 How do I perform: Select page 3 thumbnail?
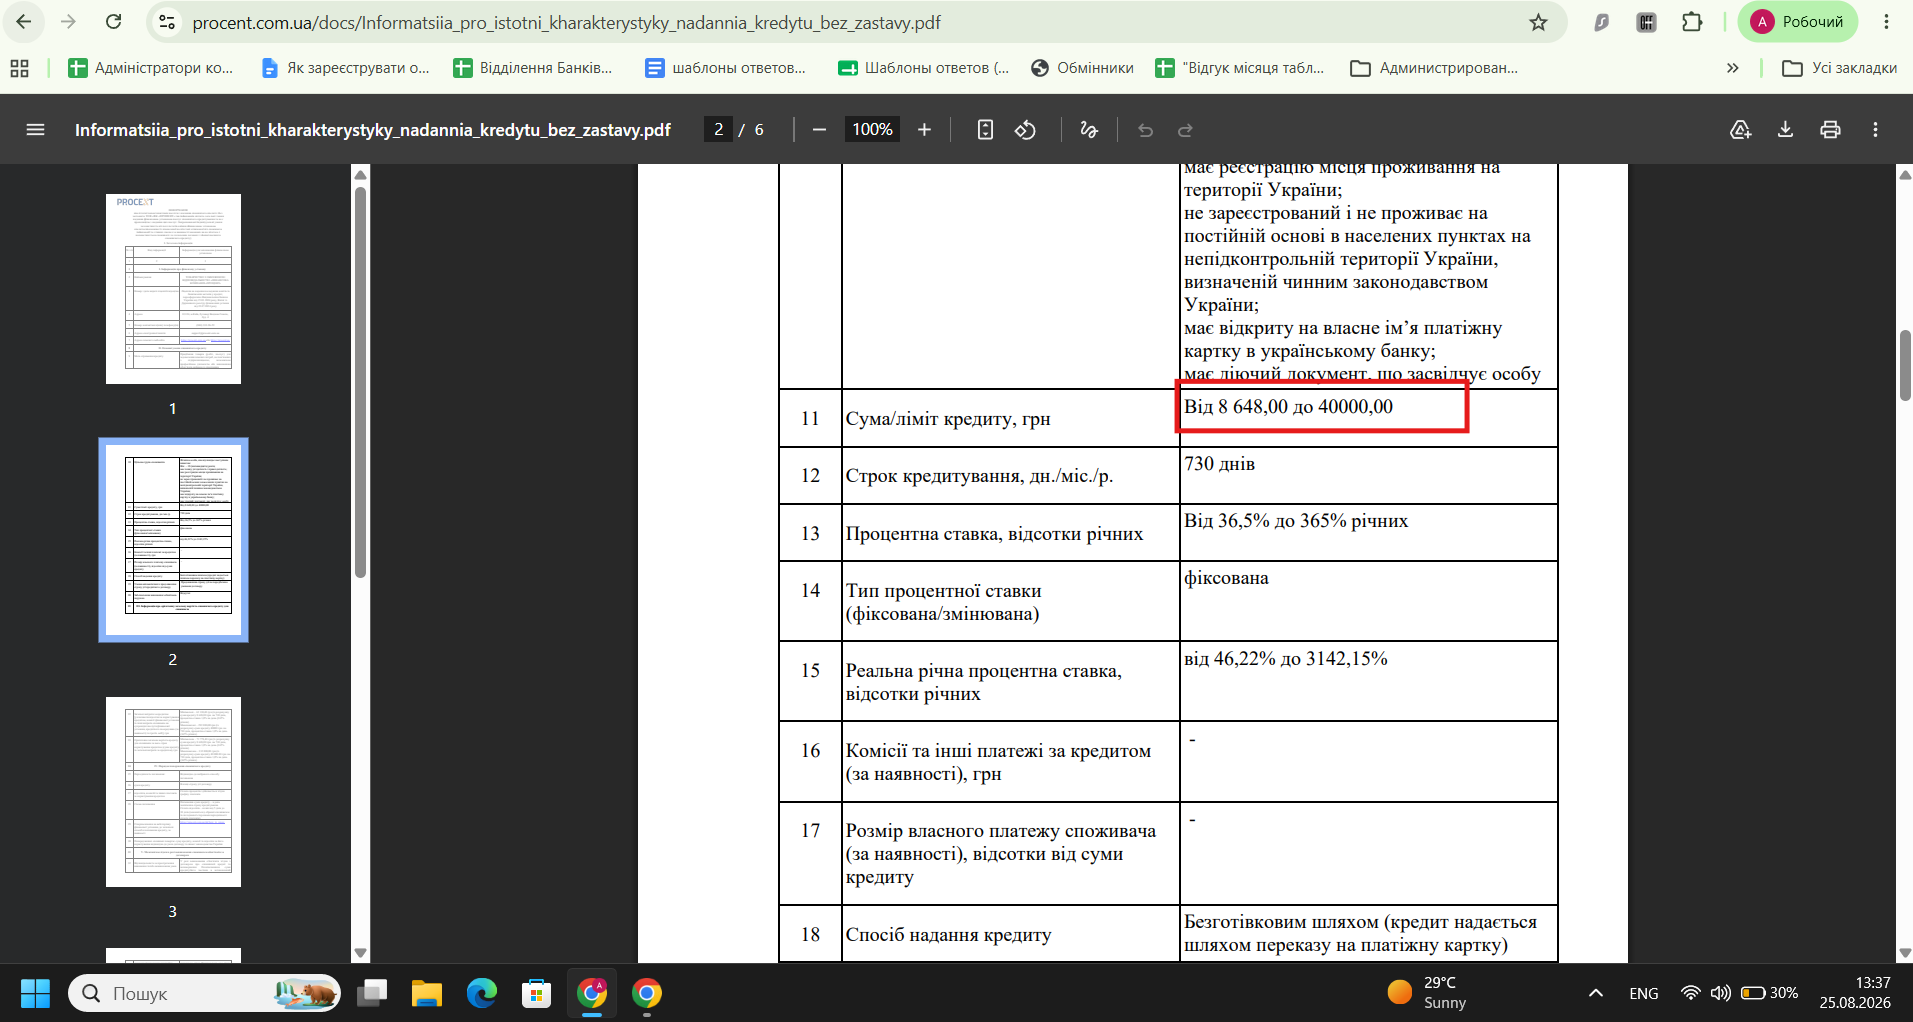[173, 792]
